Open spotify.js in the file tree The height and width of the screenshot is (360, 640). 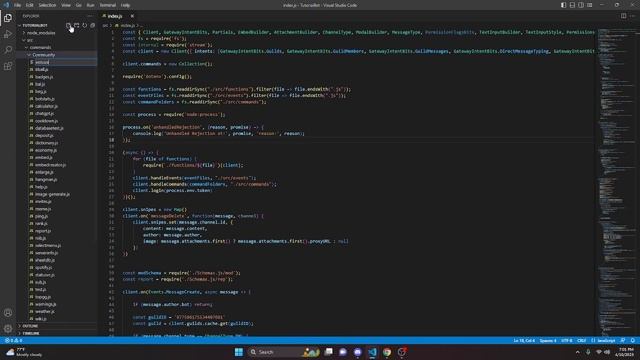pyautogui.click(x=43, y=268)
